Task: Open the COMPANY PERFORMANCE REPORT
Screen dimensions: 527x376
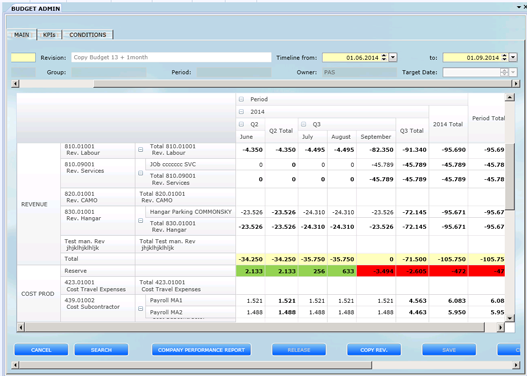Action: click(201, 350)
